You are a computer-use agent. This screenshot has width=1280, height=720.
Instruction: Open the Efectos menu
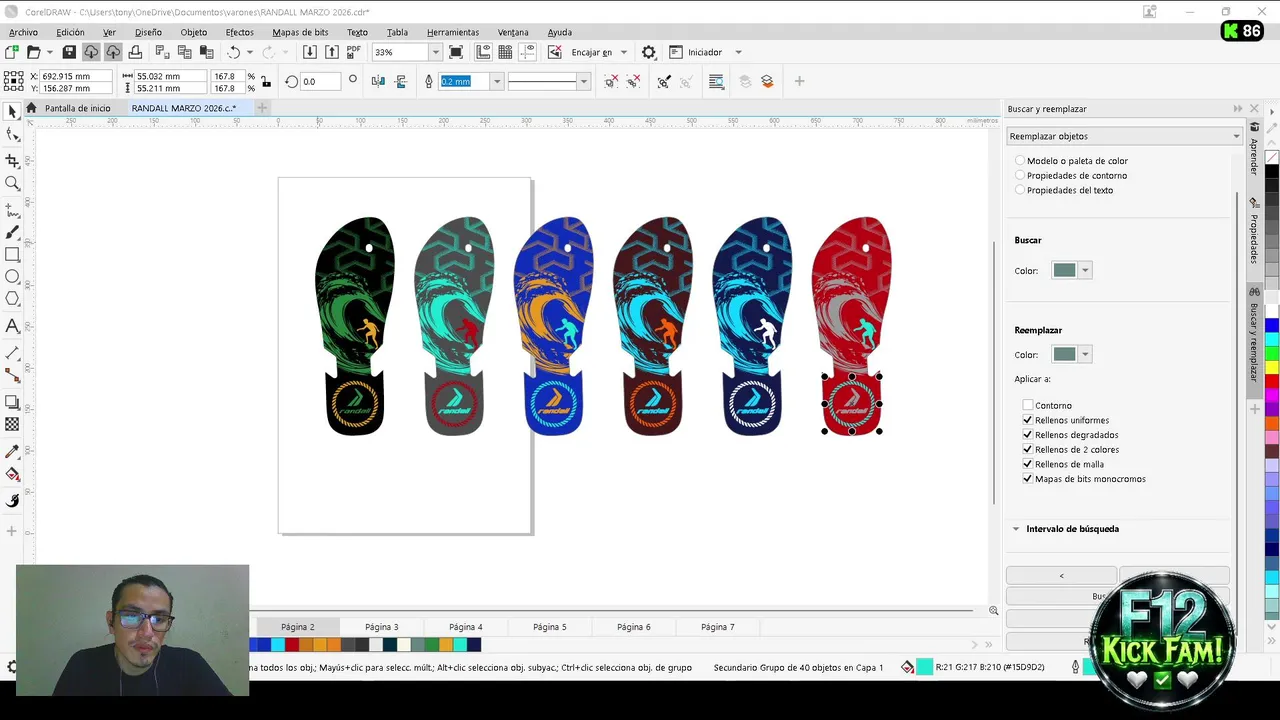click(x=240, y=32)
